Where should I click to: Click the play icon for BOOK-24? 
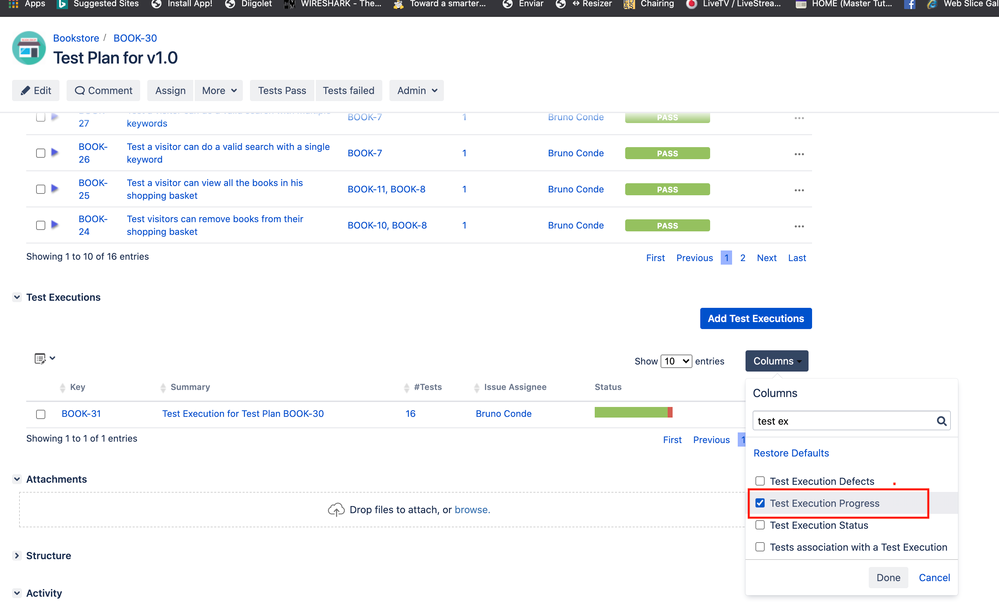tap(55, 225)
